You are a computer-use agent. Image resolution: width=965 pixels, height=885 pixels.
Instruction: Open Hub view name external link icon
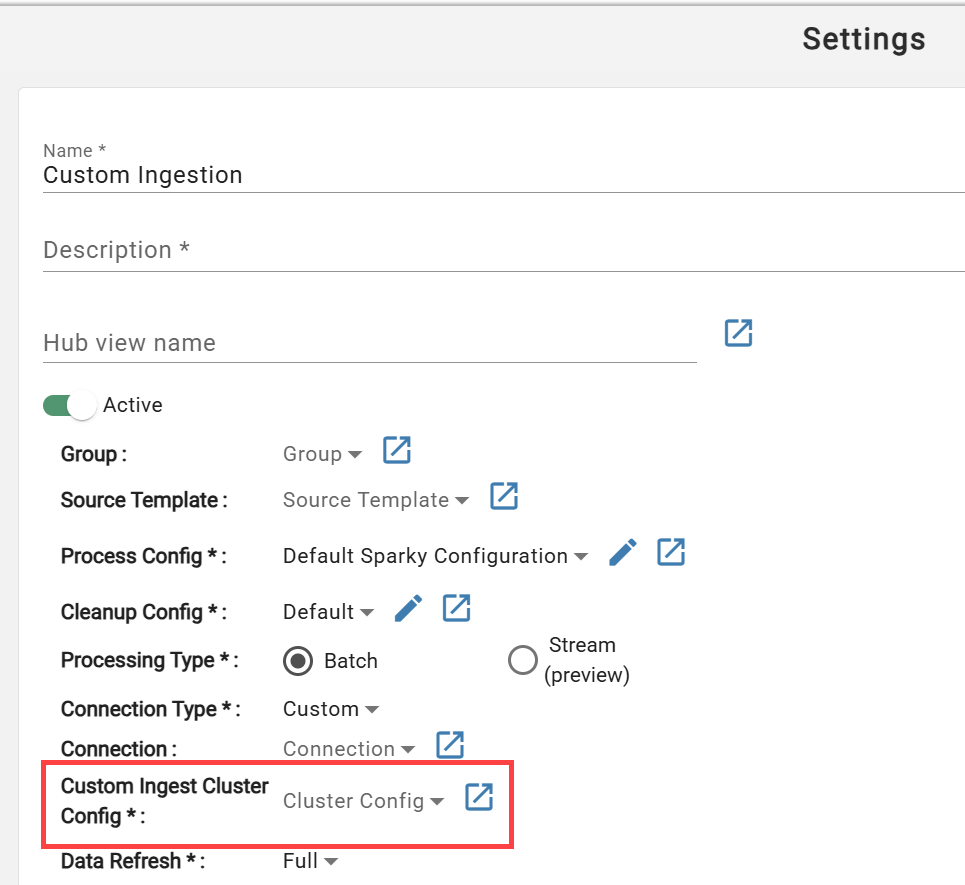tap(738, 333)
